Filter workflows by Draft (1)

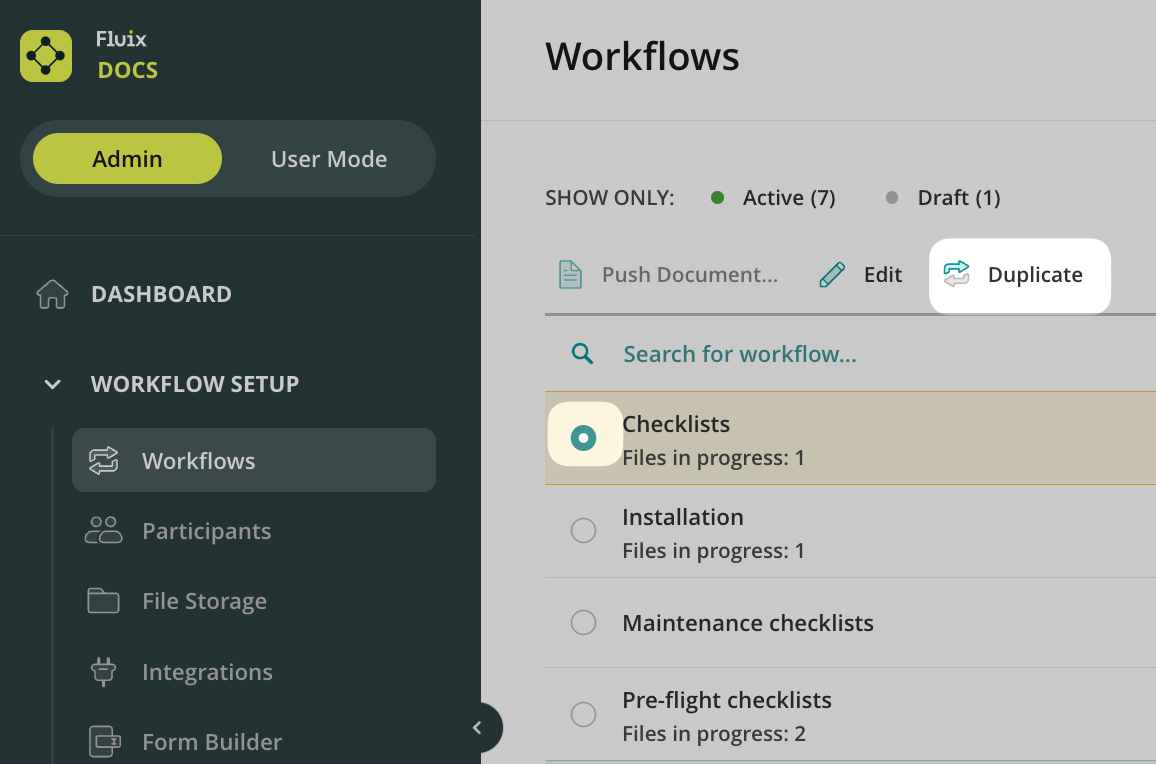pos(944,198)
